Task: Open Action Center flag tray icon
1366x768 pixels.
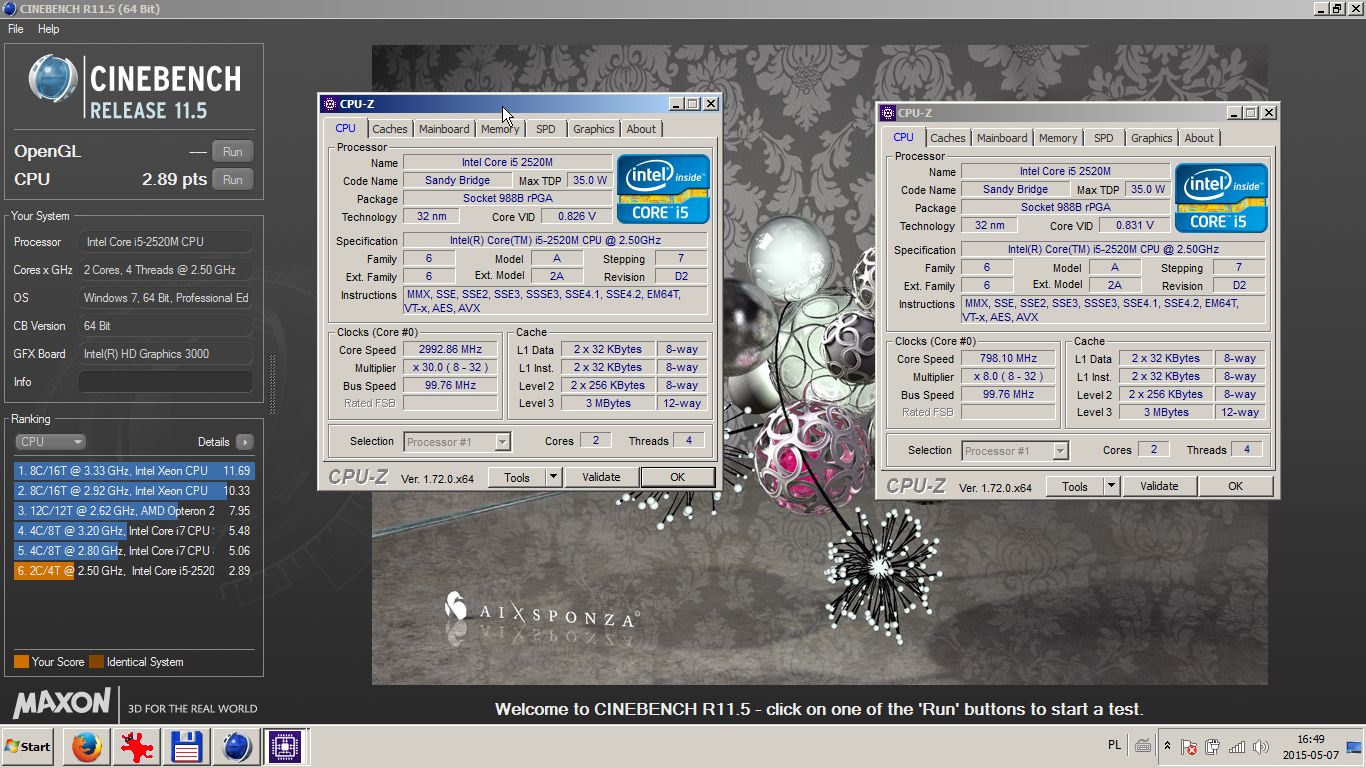Action: click(x=1189, y=746)
